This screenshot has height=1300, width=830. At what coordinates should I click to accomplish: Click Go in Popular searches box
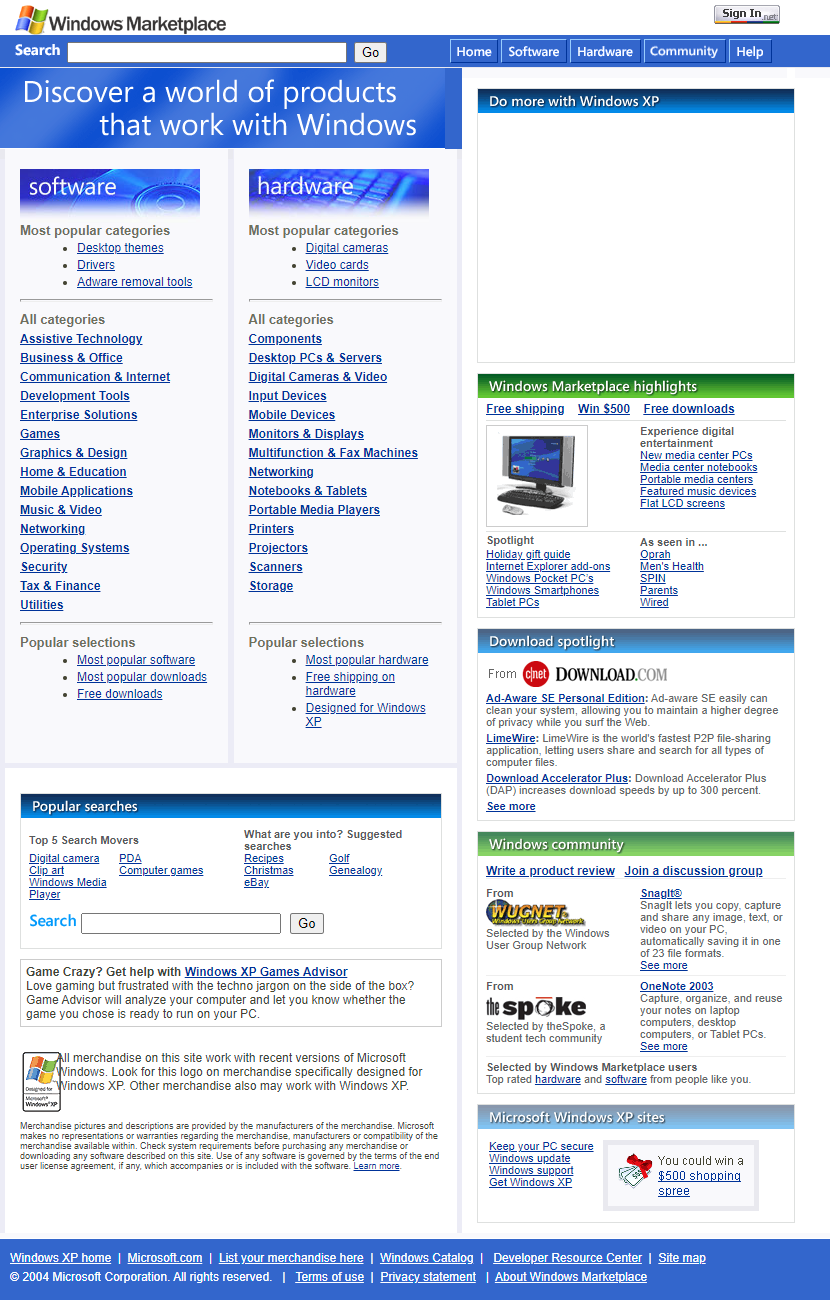point(307,923)
